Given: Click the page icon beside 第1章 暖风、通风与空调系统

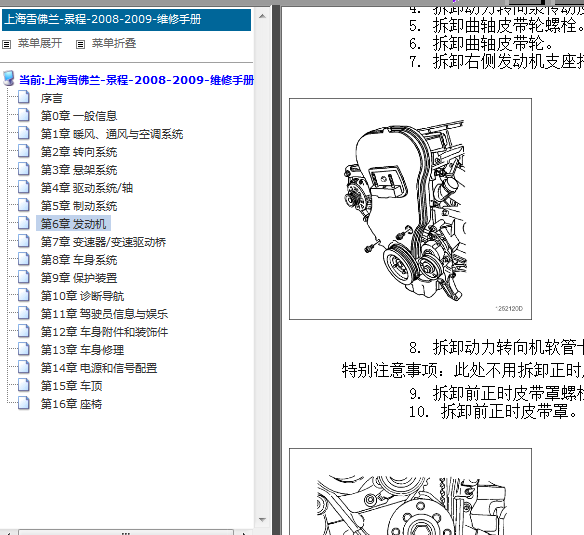Looking at the screenshot, I should point(24,133).
